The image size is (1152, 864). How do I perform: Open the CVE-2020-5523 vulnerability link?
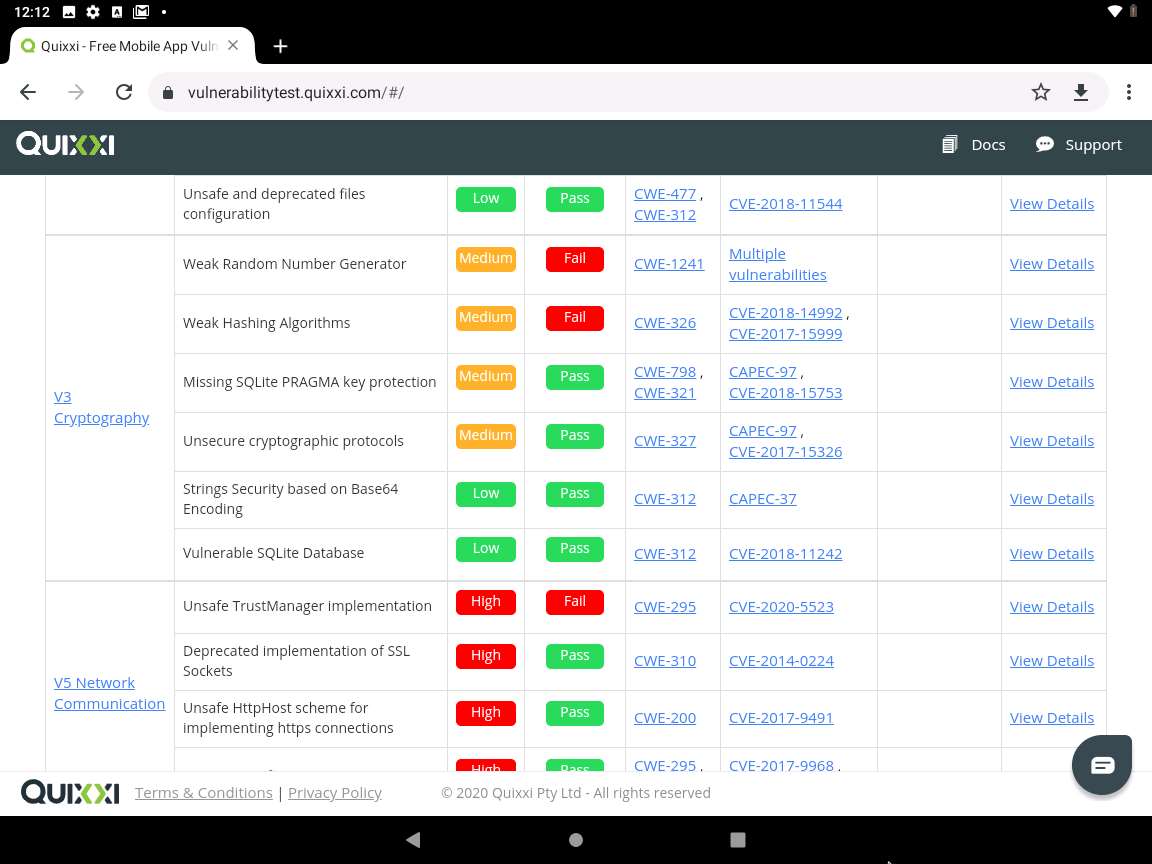point(781,606)
